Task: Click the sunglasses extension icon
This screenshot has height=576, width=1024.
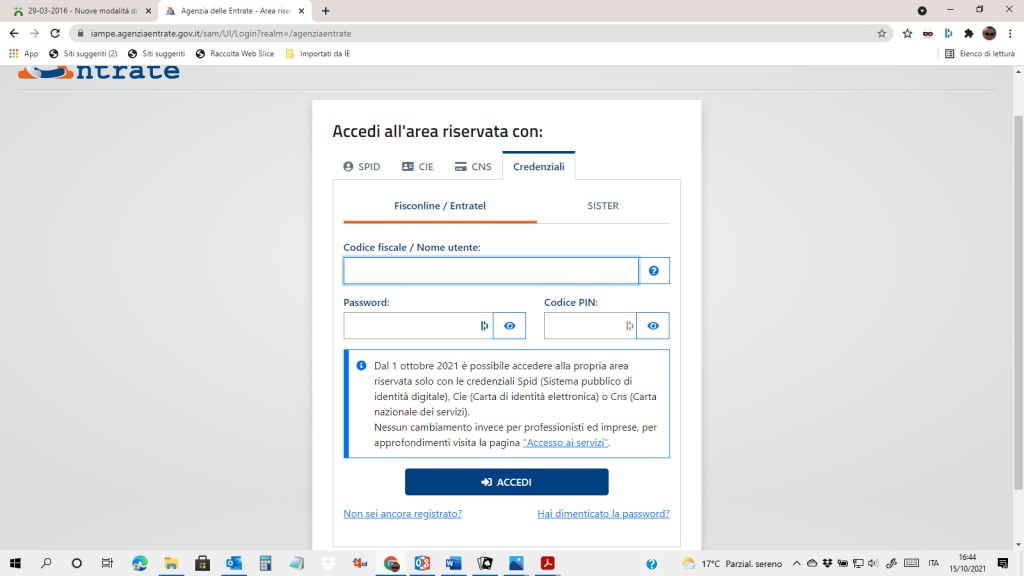Action: point(927,33)
